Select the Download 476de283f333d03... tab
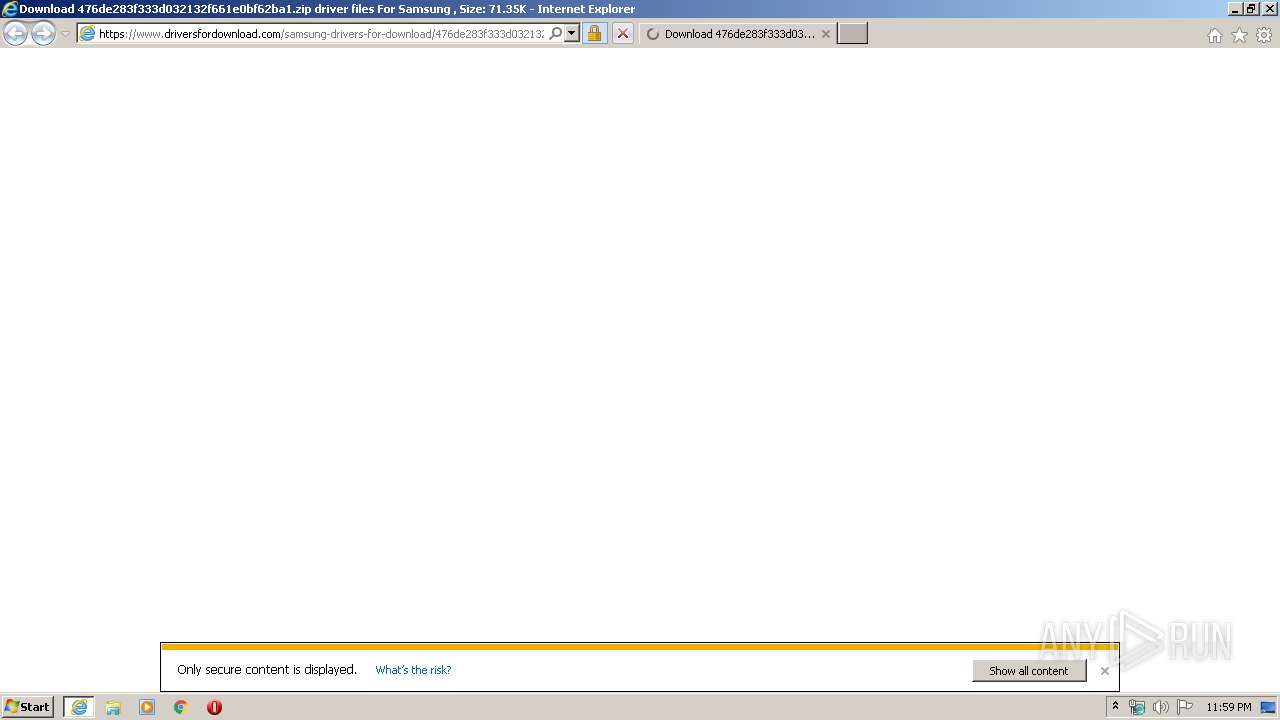The width and height of the screenshot is (1280, 720). click(x=737, y=34)
